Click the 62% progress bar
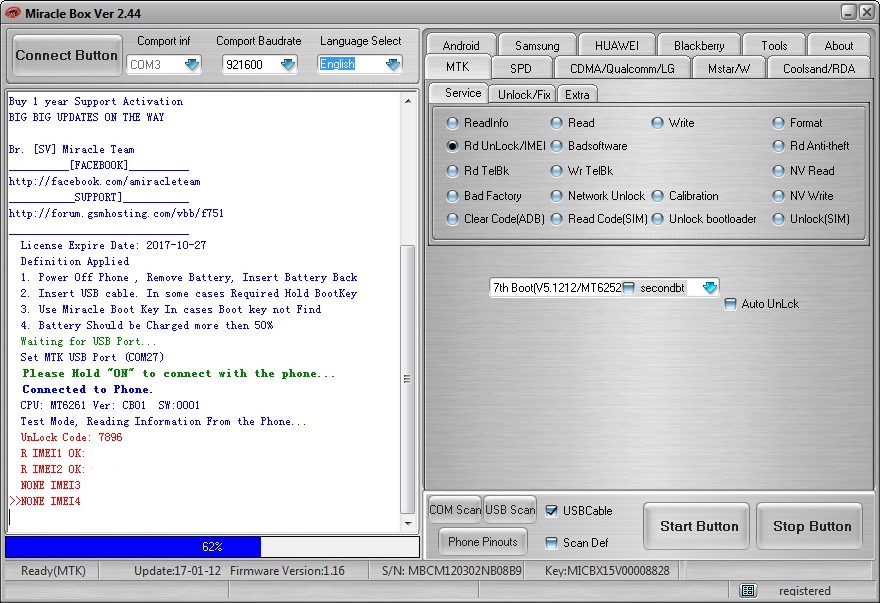The height and width of the screenshot is (603, 880). tap(212, 547)
